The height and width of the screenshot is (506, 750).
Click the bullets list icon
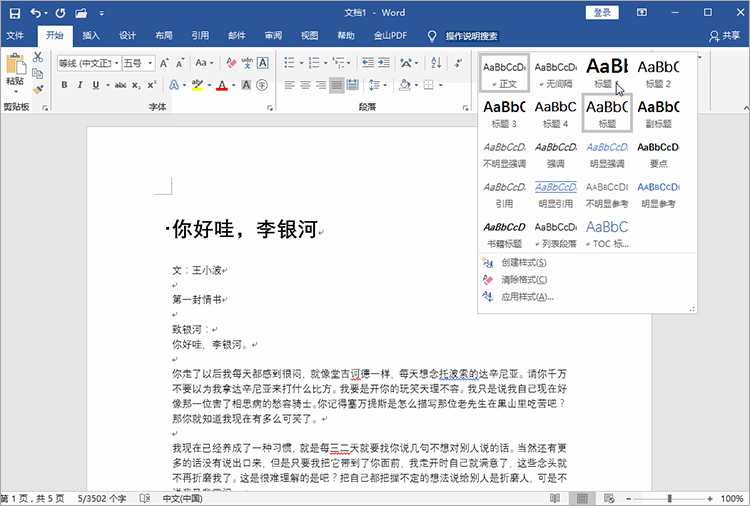(289, 63)
